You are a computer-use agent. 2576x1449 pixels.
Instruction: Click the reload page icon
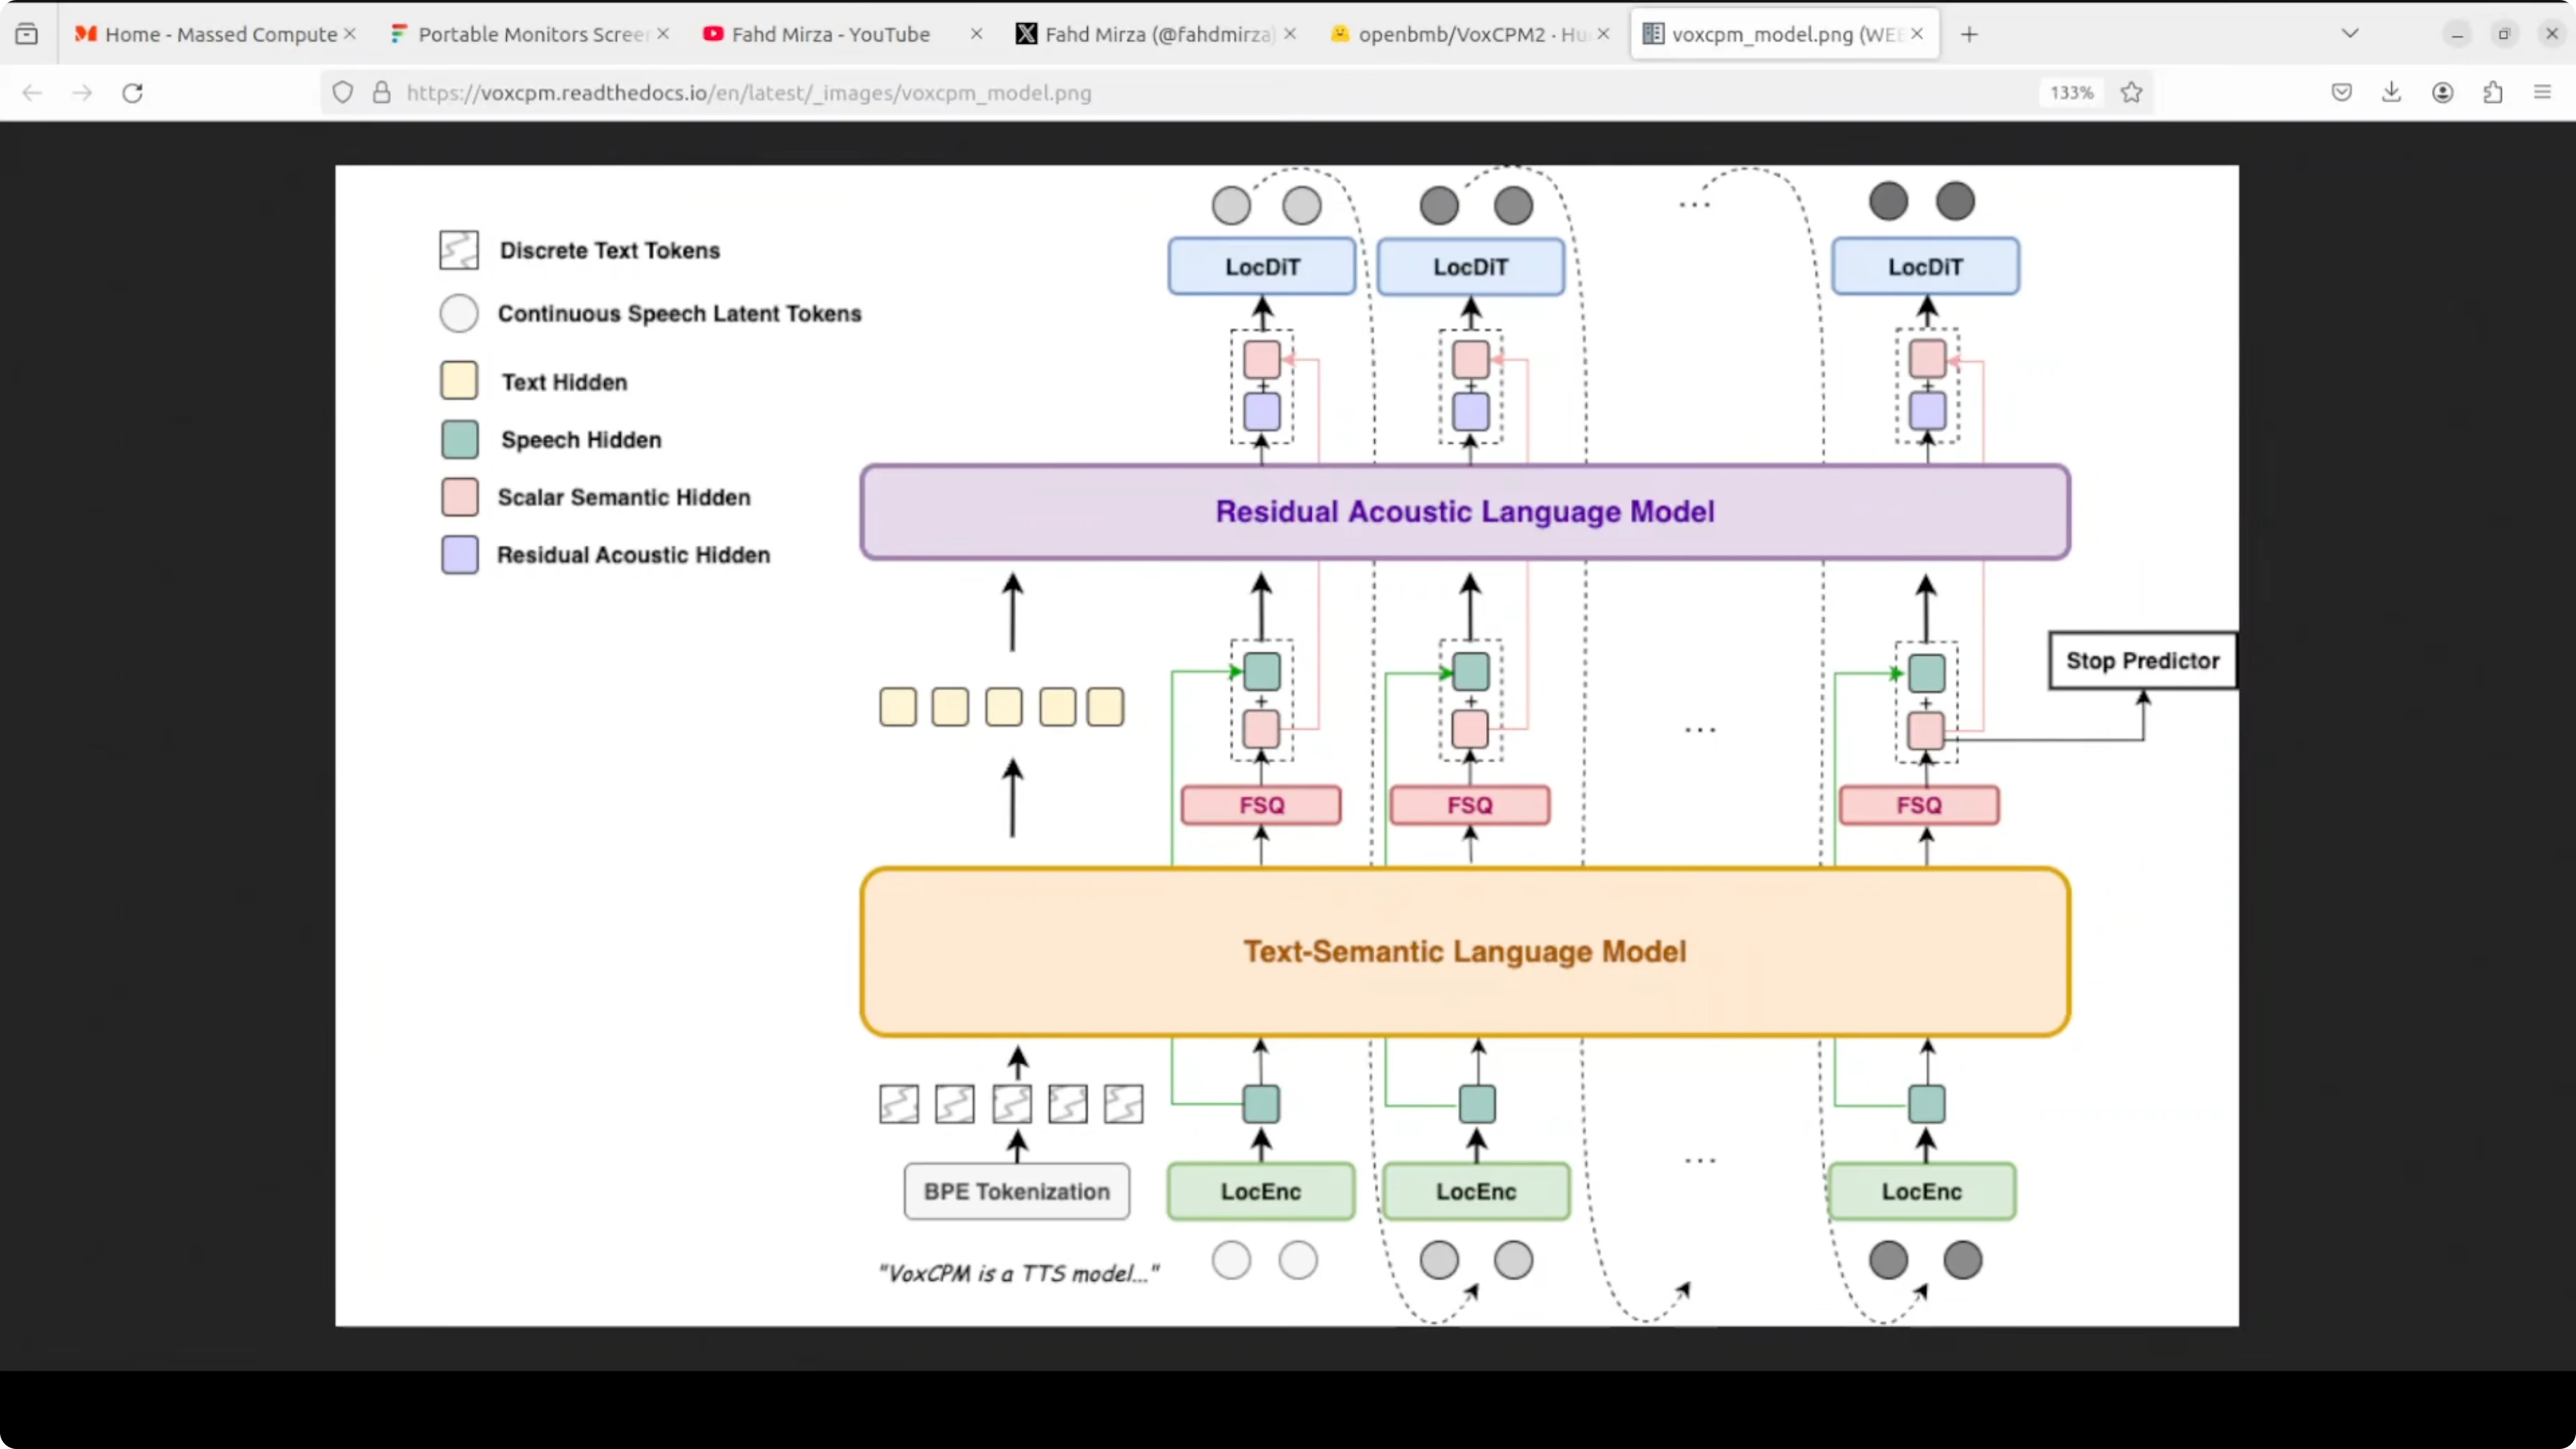pos(132,93)
